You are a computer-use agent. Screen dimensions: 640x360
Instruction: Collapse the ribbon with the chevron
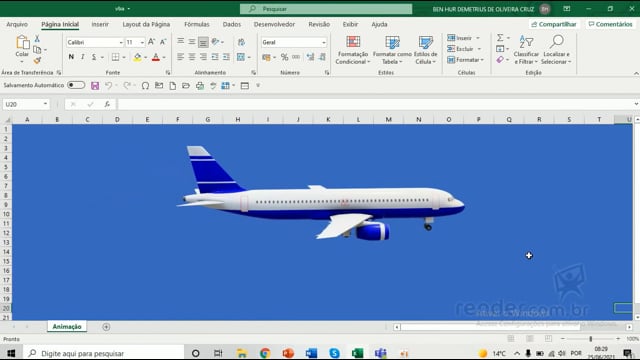(636, 73)
